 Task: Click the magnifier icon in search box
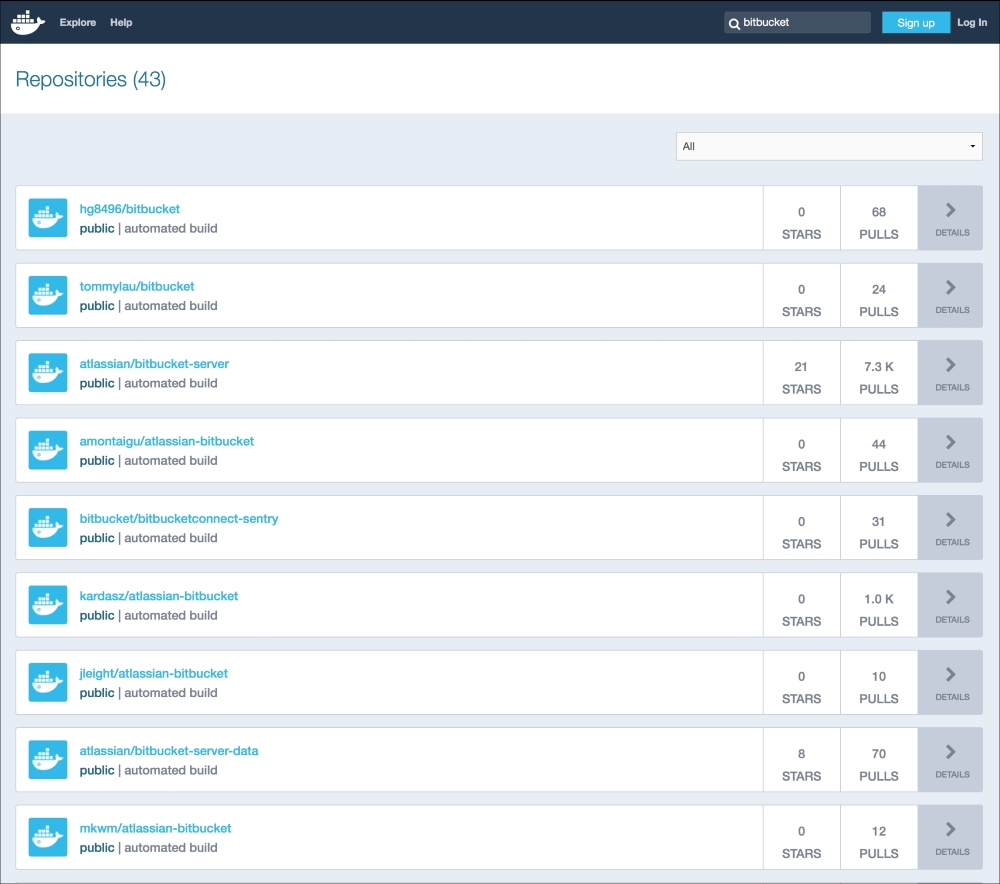[735, 23]
